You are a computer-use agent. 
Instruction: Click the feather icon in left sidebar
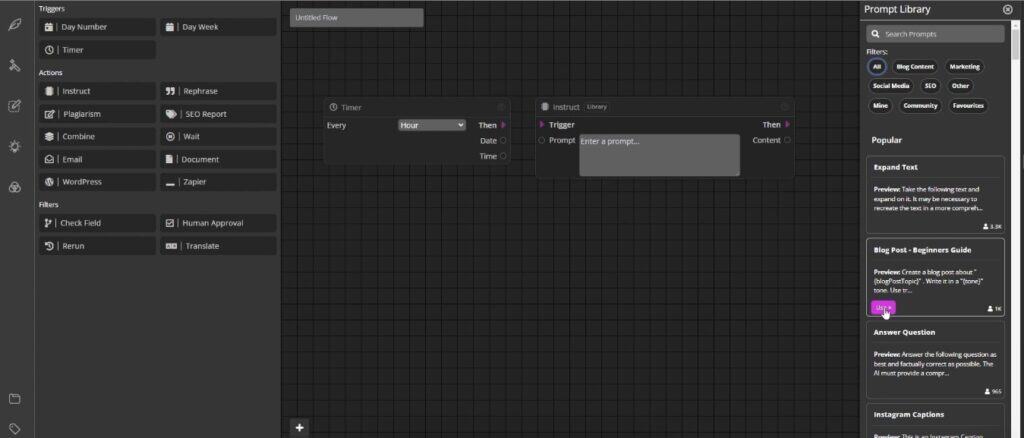14,25
